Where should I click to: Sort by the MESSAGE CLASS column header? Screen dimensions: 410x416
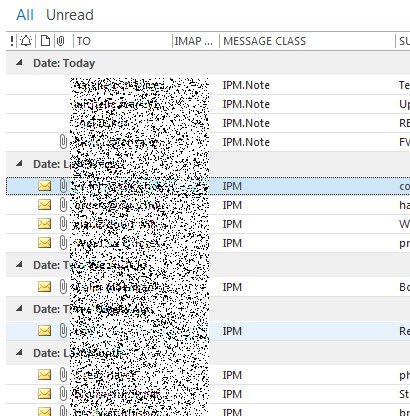pyautogui.click(x=264, y=41)
